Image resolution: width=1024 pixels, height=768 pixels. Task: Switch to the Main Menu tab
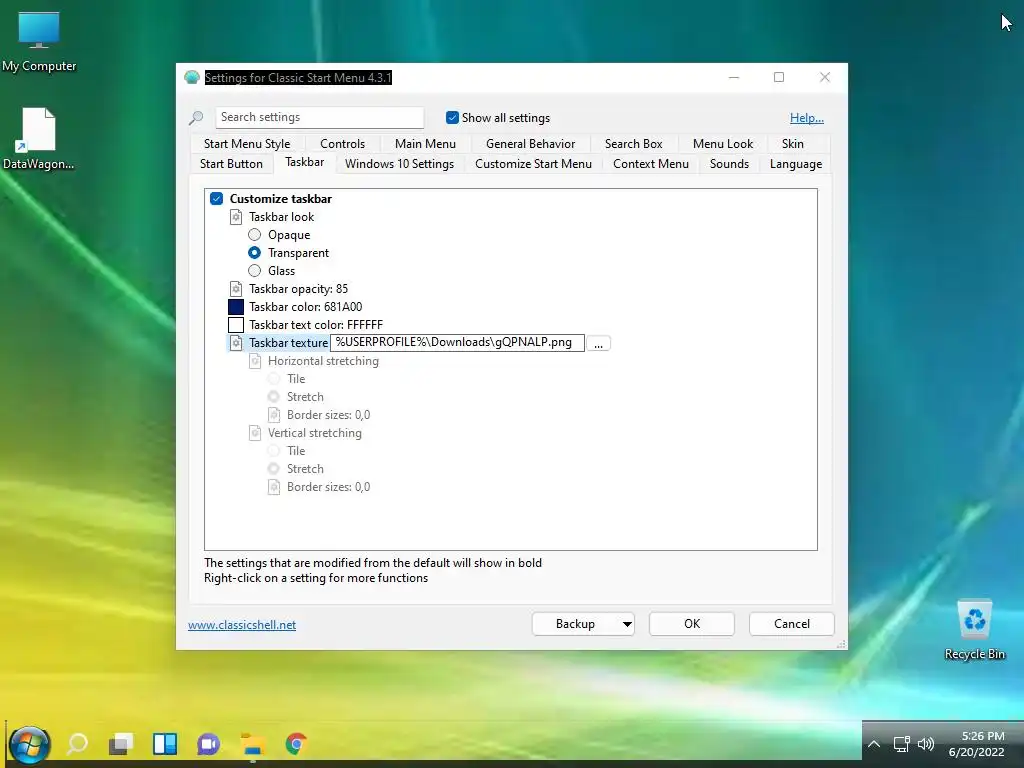click(x=425, y=144)
